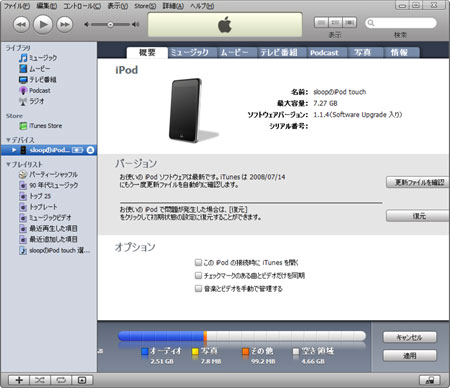Click the battery icon beside the iPod
This screenshot has height=388, width=450.
coord(77,150)
